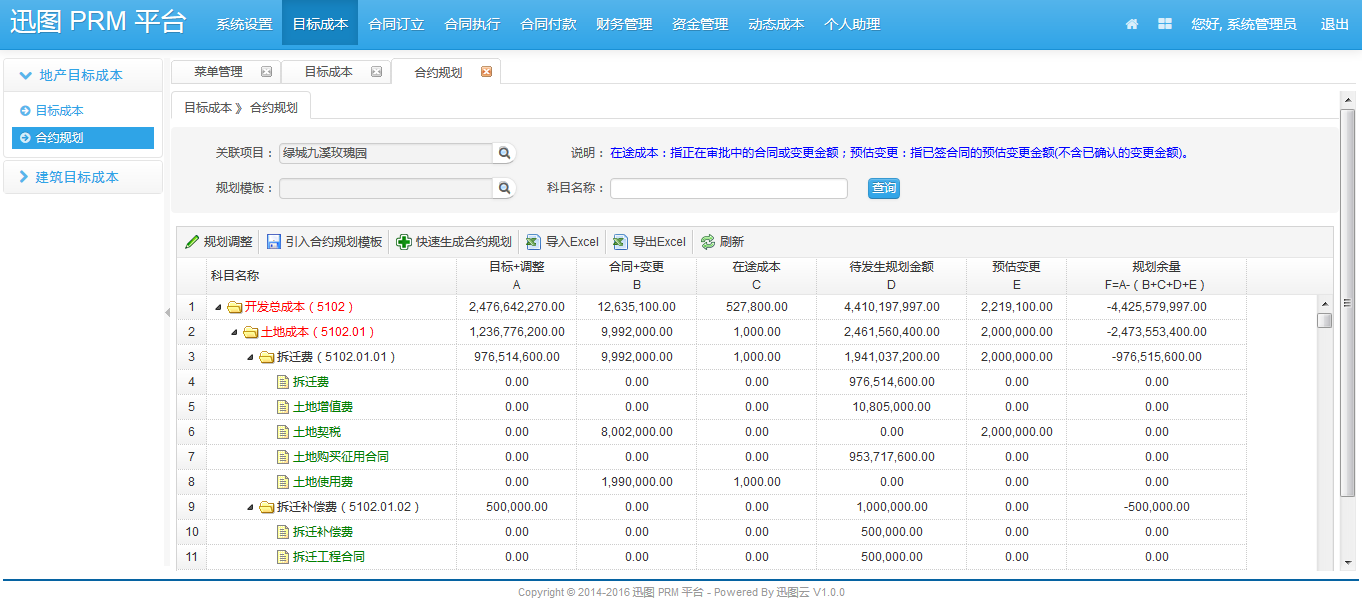The image size is (1362, 605).
Task: Click the document icon in row 4 拆迁费
Action: pyautogui.click(x=283, y=382)
